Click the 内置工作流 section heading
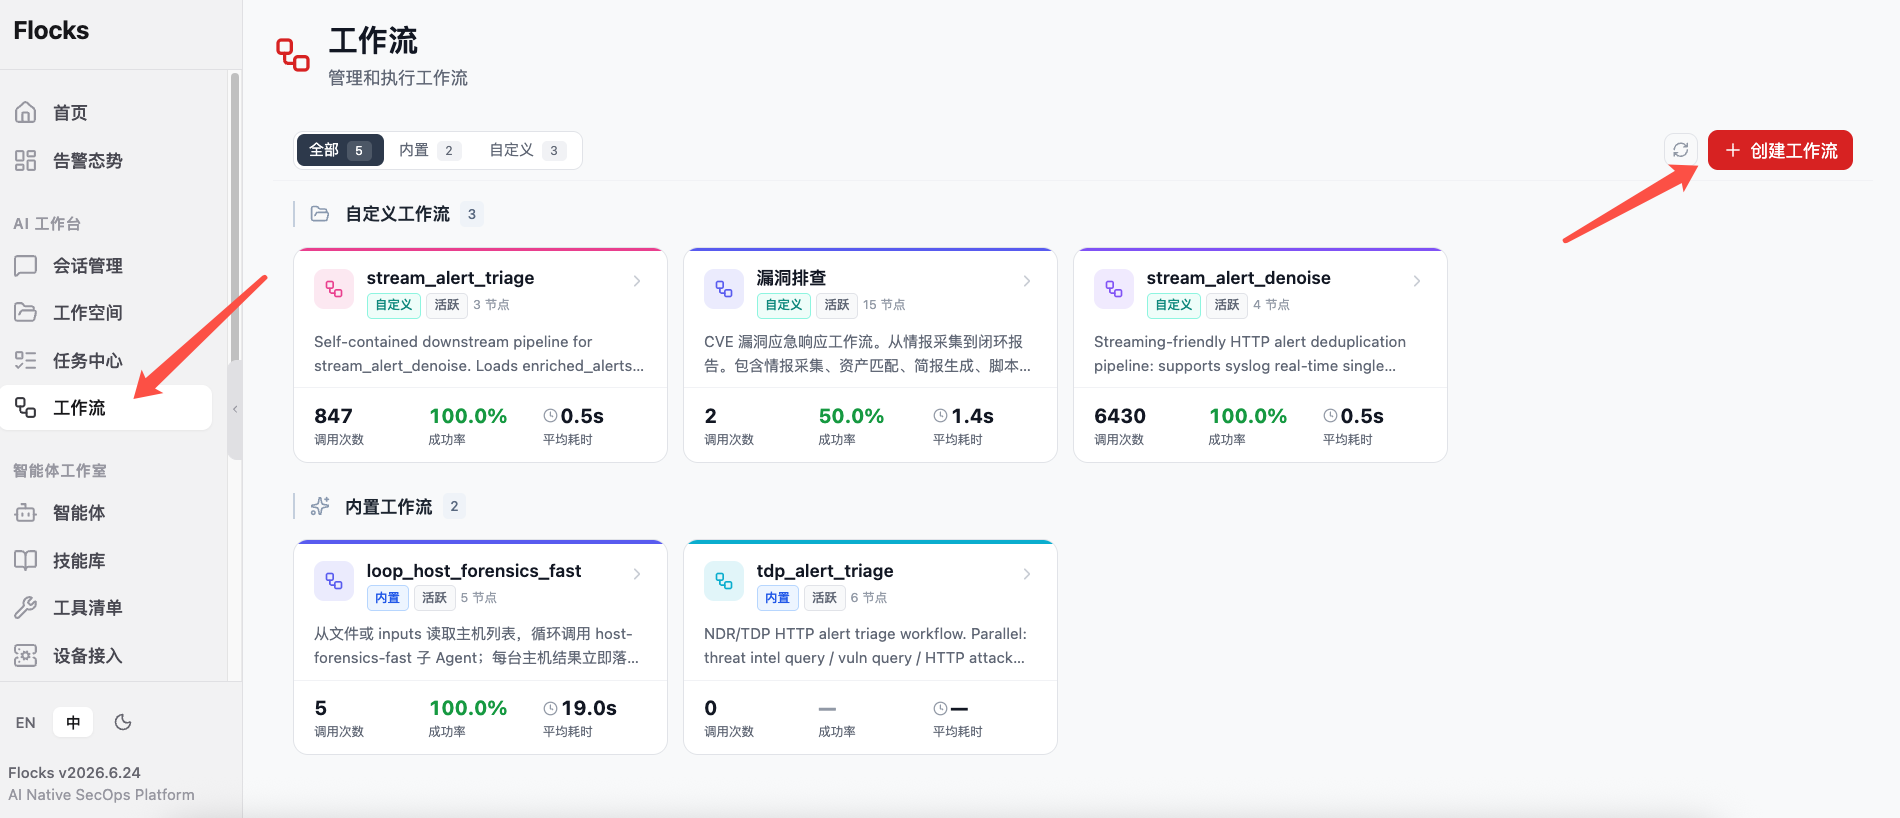The image size is (1900, 818). [x=388, y=507]
